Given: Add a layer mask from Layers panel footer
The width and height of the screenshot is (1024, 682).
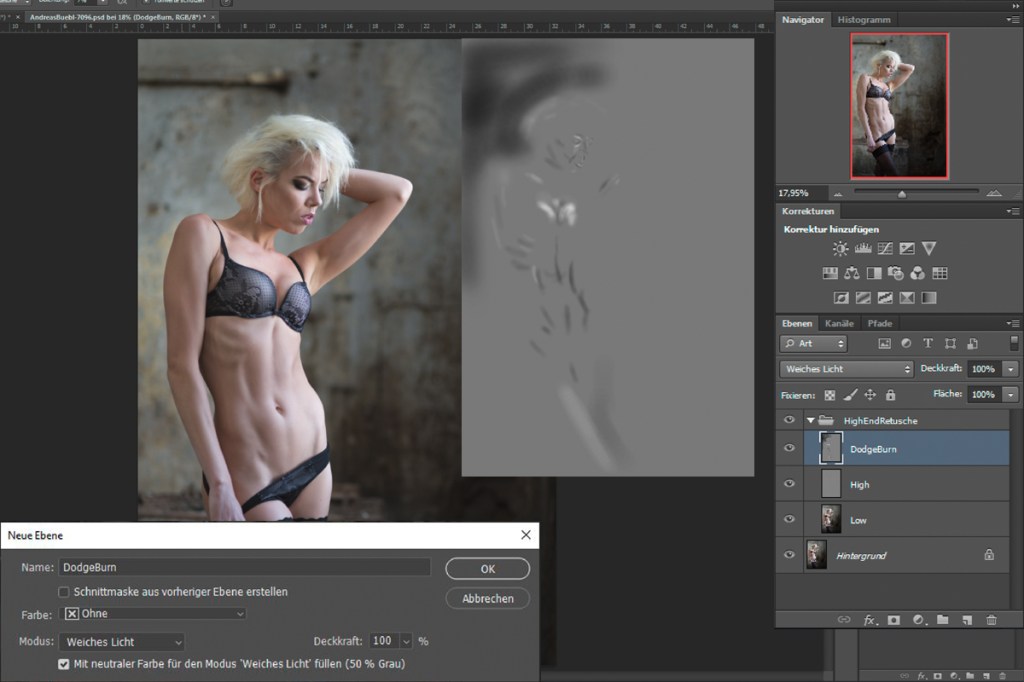Looking at the screenshot, I should tap(893, 620).
